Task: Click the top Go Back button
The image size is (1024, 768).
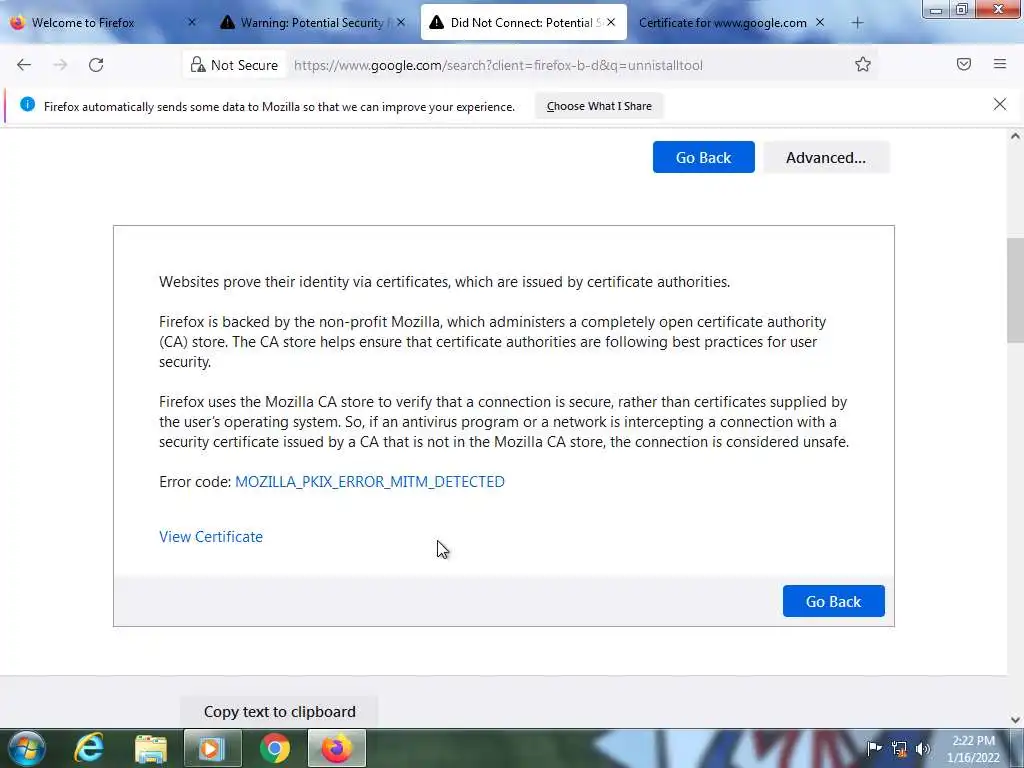Action: click(703, 157)
